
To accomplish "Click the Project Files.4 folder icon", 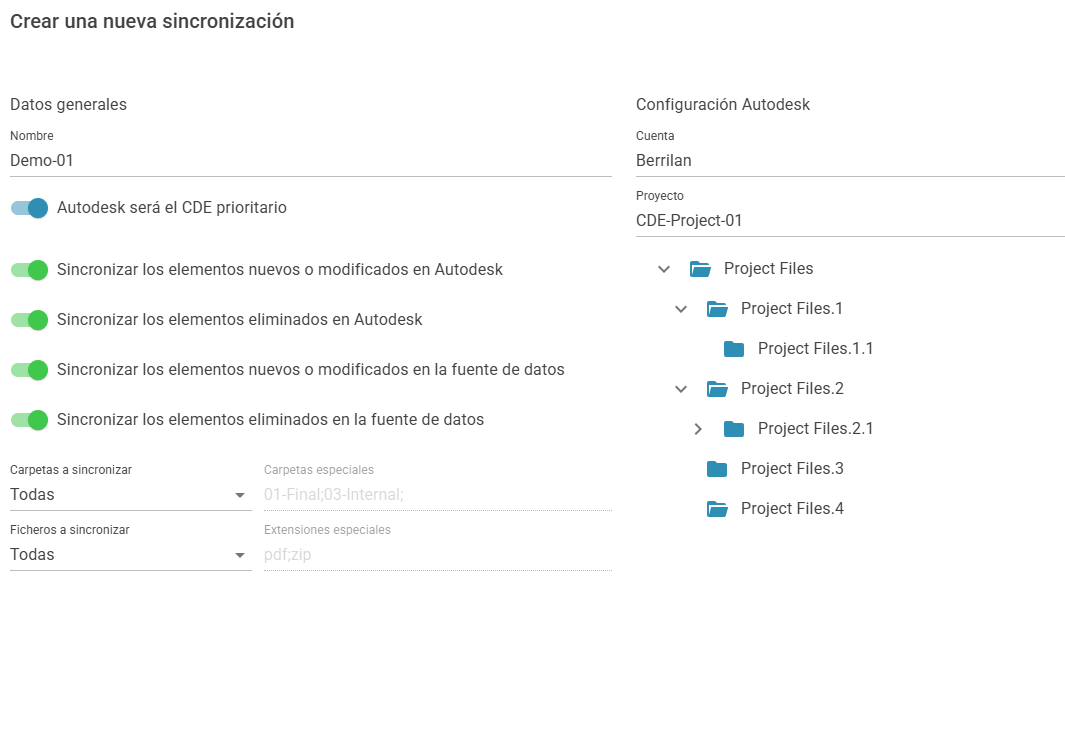I will pyautogui.click(x=717, y=509).
